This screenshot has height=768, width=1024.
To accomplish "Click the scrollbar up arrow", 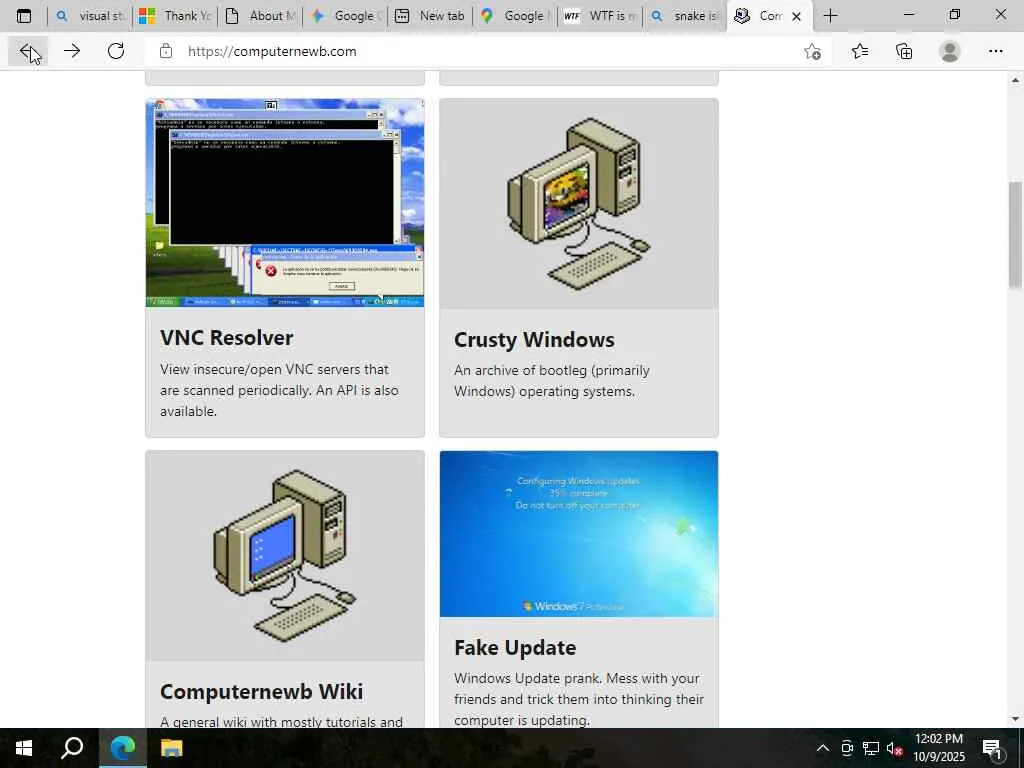I will coord(1015,80).
